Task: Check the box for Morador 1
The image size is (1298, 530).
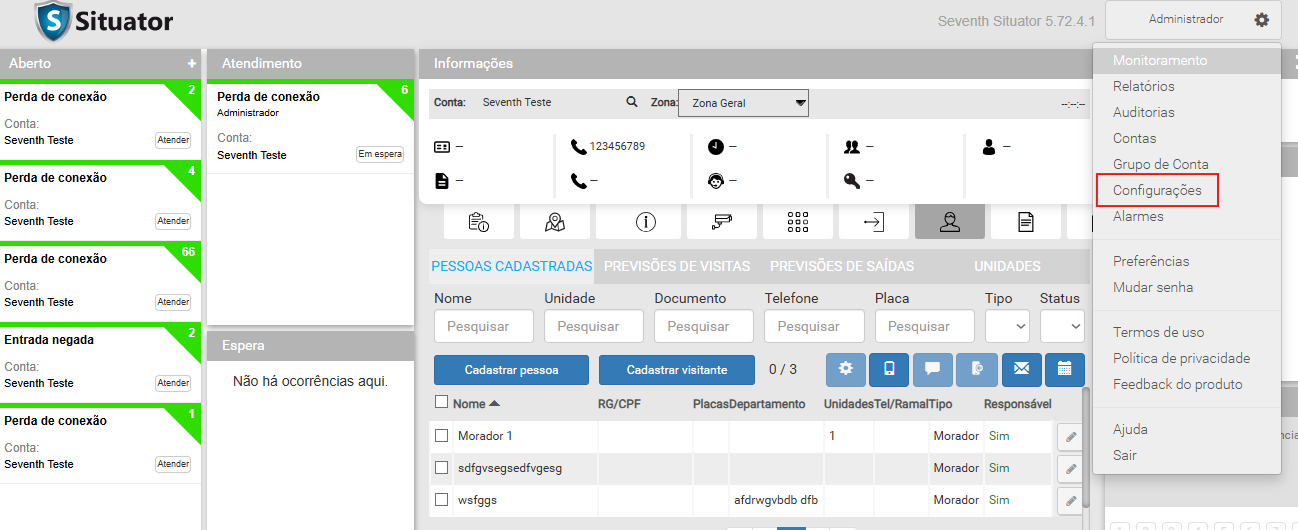Action: (441, 436)
